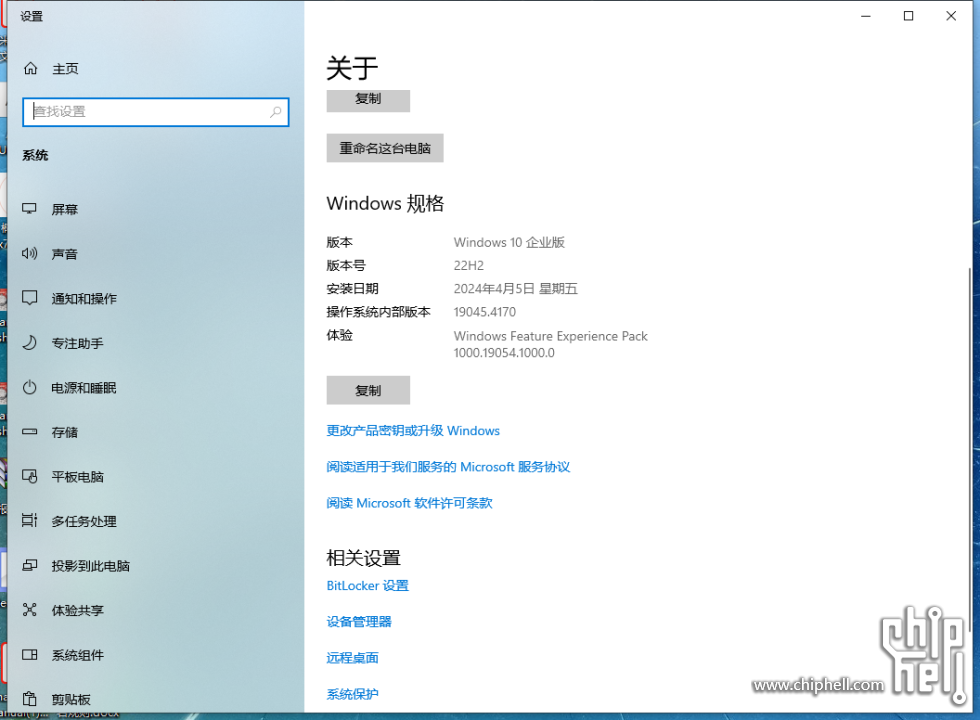Click the home icon beside 主页

pos(30,69)
